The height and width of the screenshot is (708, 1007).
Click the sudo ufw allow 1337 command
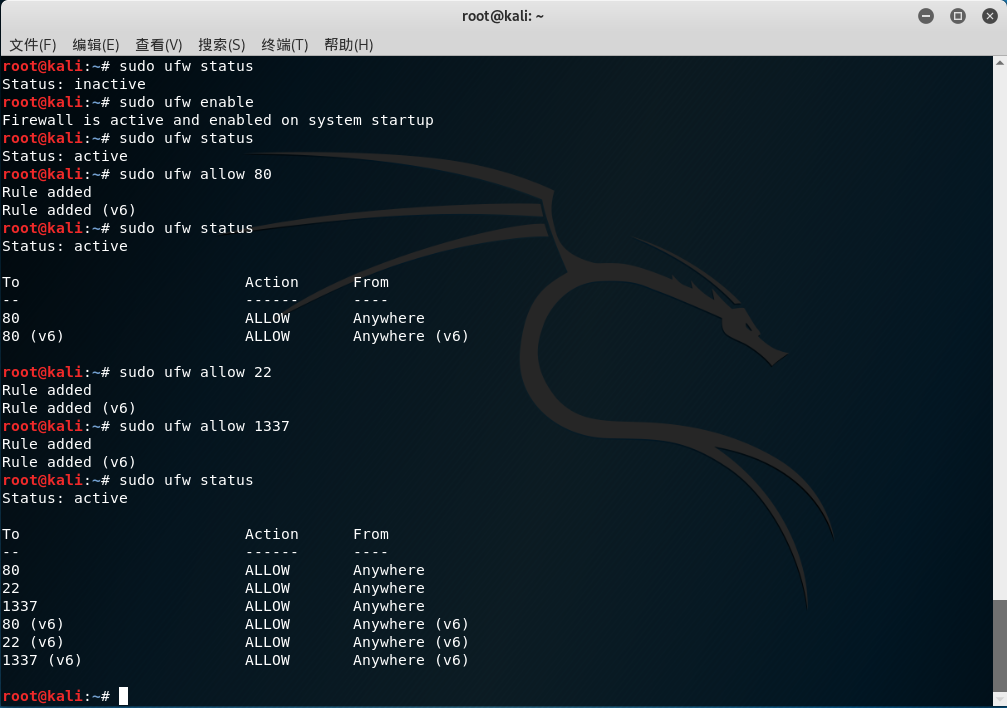pyautogui.click(x=206, y=426)
